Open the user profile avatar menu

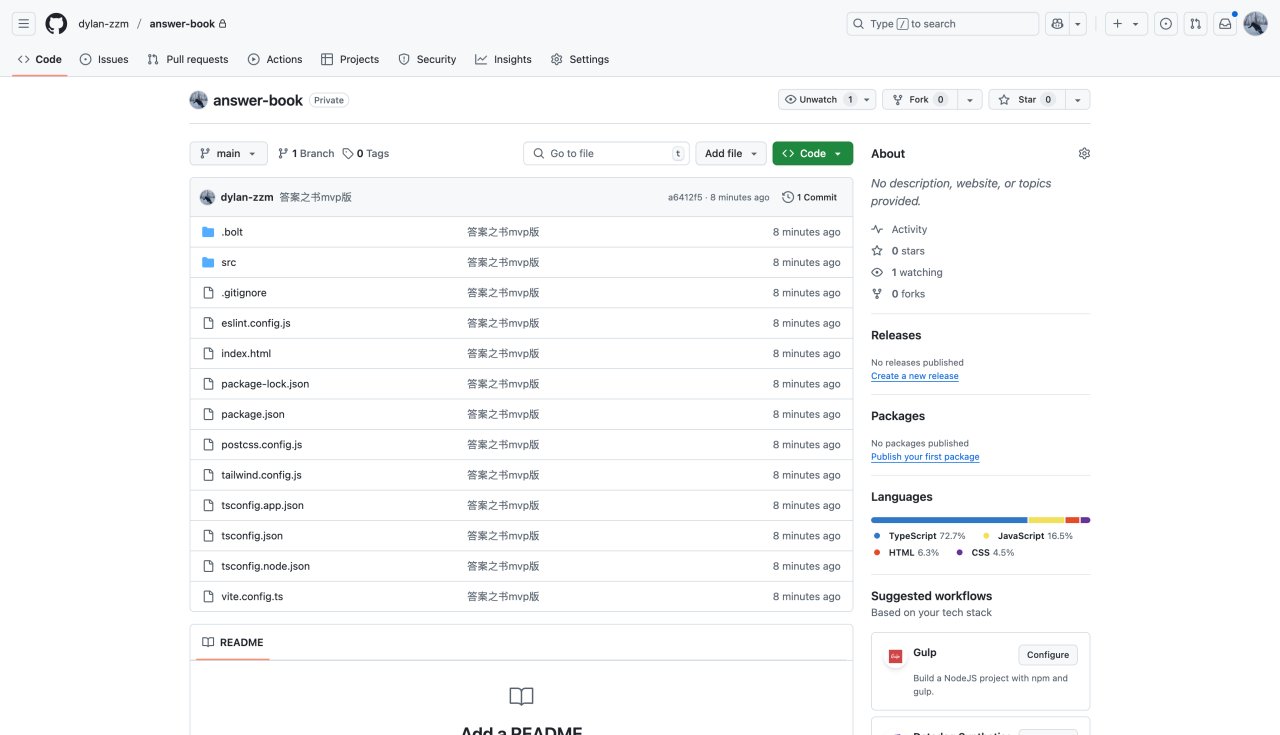[1255, 24]
